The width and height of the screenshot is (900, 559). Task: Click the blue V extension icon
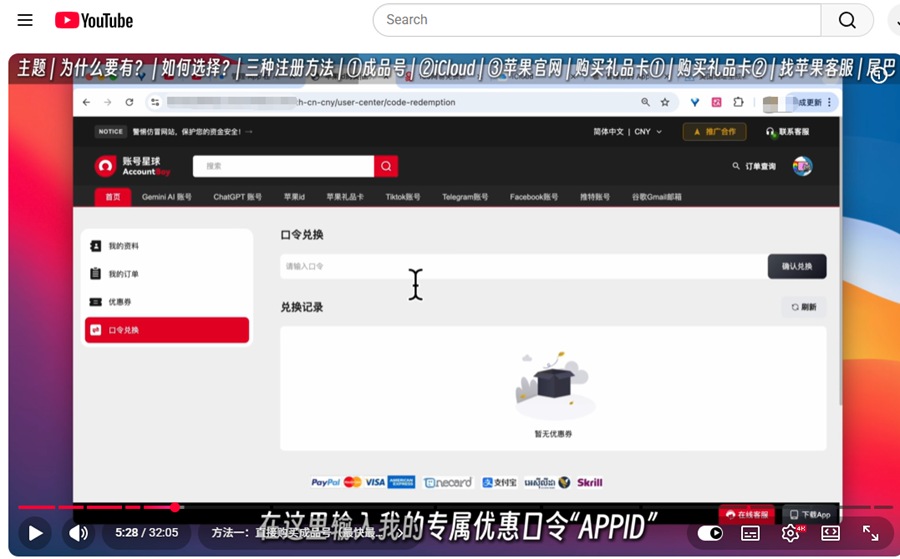[x=695, y=102]
